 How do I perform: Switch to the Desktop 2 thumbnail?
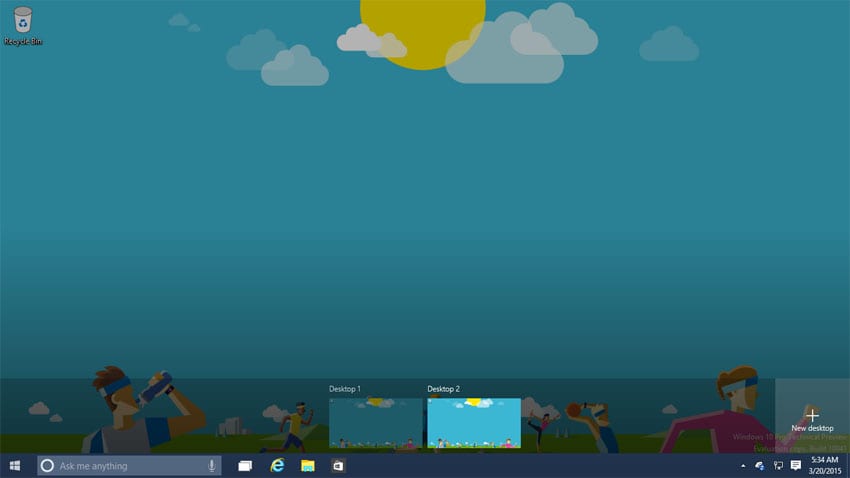[474, 423]
